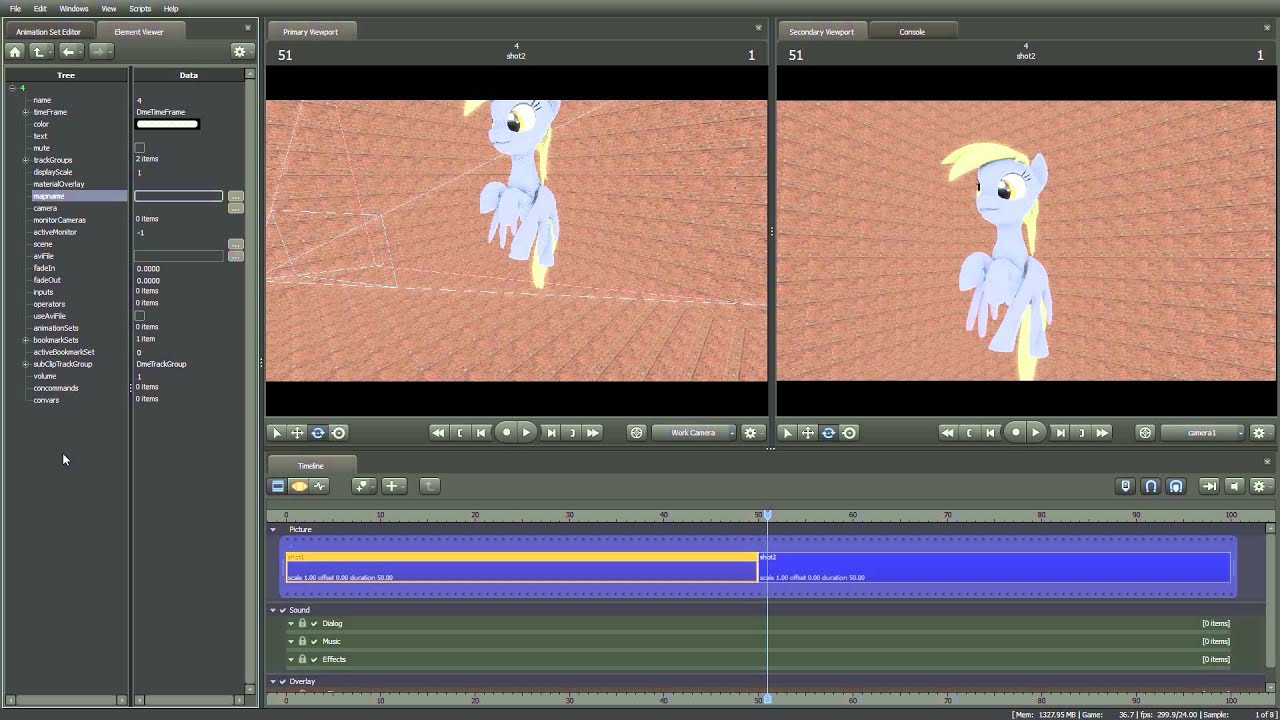Pick the move tool in Primary Viewport
This screenshot has width=1280, height=720.
click(x=297, y=433)
